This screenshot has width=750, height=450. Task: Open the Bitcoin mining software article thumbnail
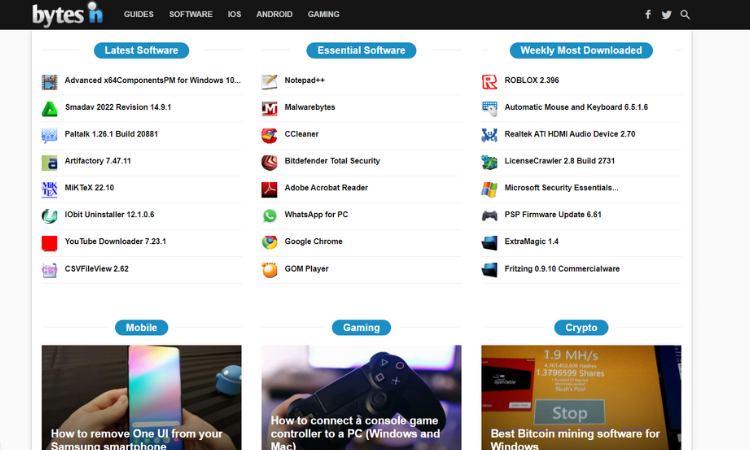pos(581,397)
